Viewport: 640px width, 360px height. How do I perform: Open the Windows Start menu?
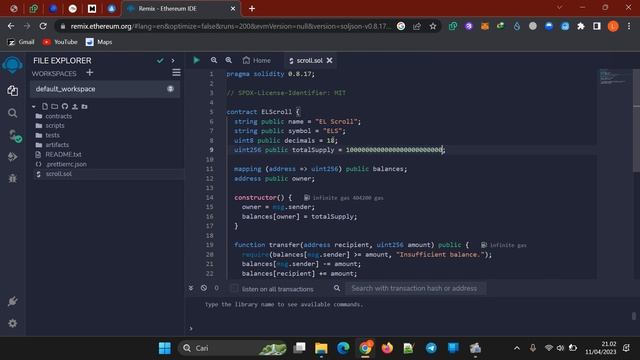pyautogui.click(x=165, y=348)
